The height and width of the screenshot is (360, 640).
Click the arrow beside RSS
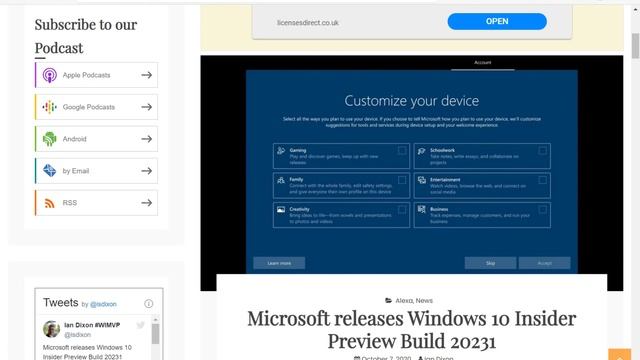pyautogui.click(x=147, y=202)
